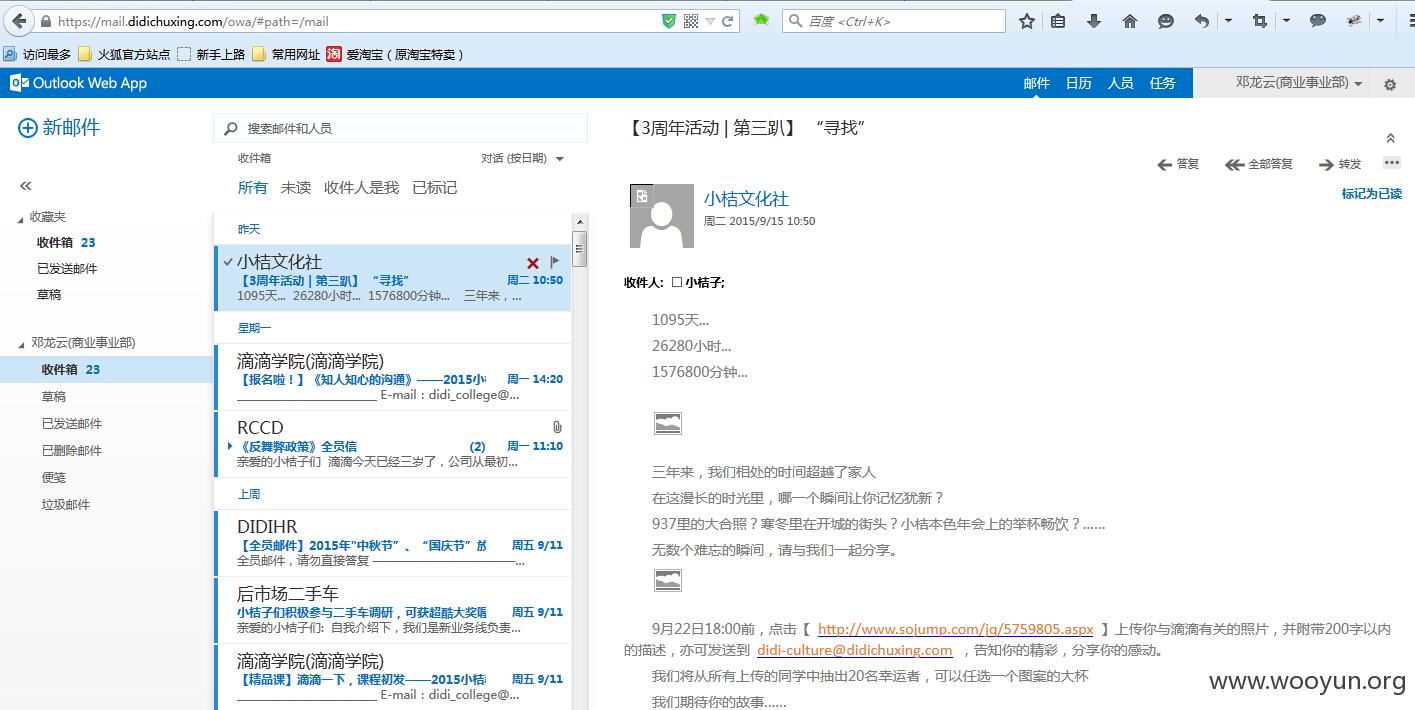The width and height of the screenshot is (1415, 710).
Task: Open the QR code icon in address bar
Action: (691, 21)
